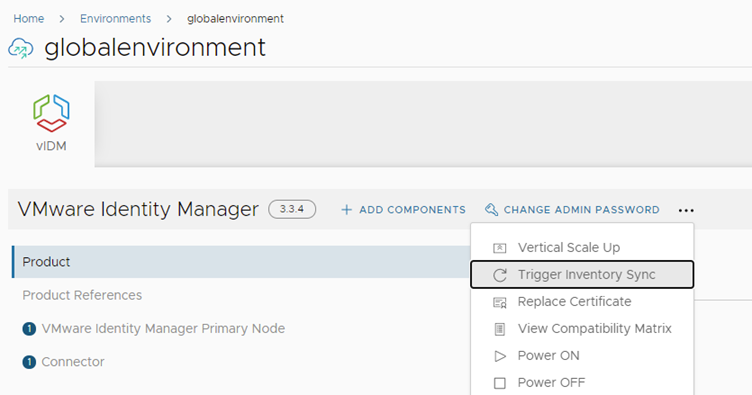The height and width of the screenshot is (395, 752).
Task: Click the document icon for Compatibility Matrix
Action: click(x=500, y=329)
